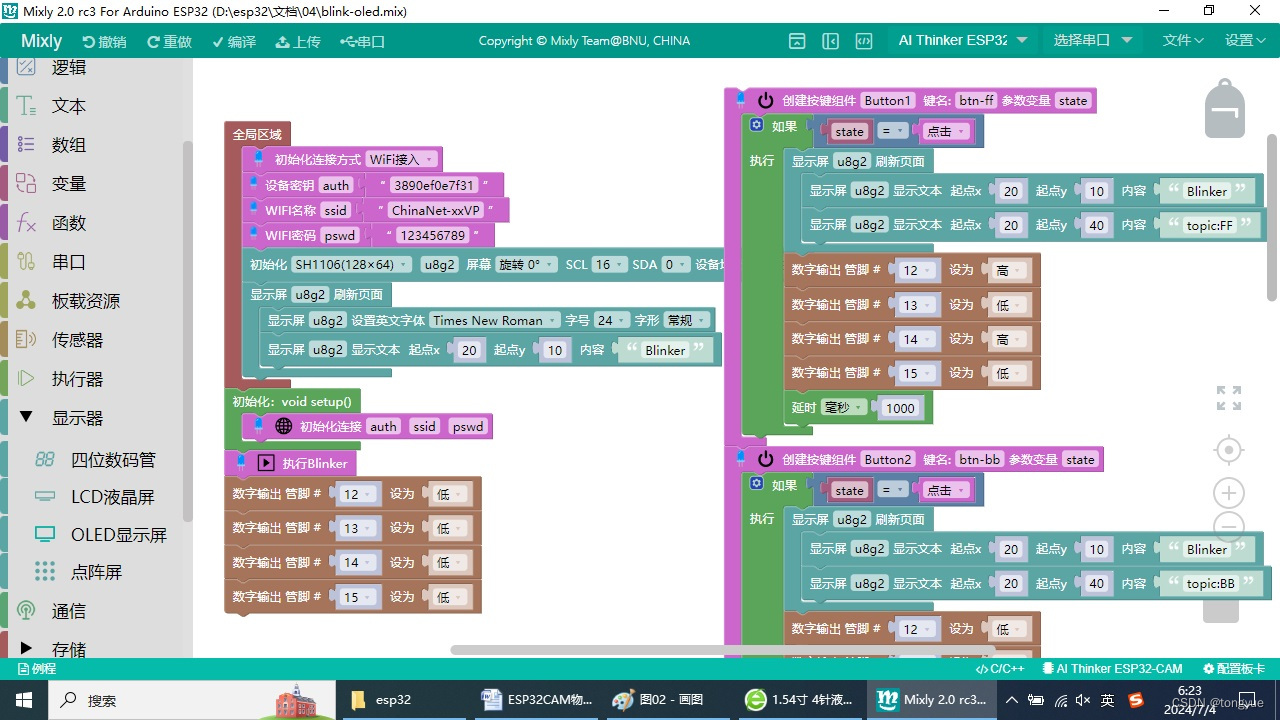Click the WiFi name field ChinaNet-xxVP
The image size is (1280, 720).
tap(436, 210)
